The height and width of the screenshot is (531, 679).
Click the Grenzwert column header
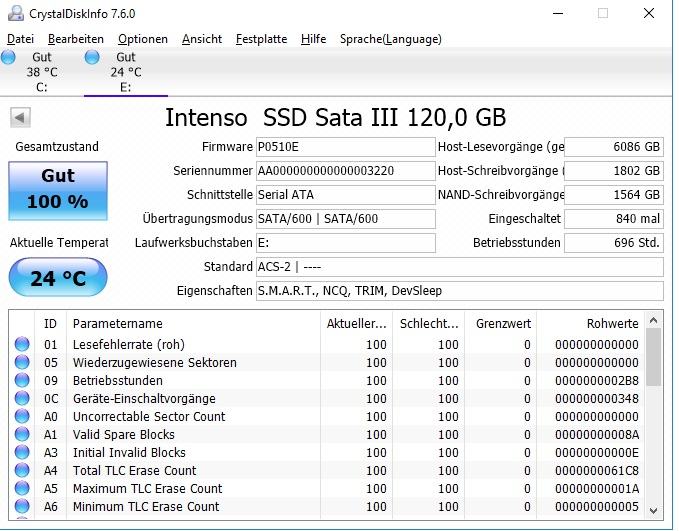tap(501, 324)
